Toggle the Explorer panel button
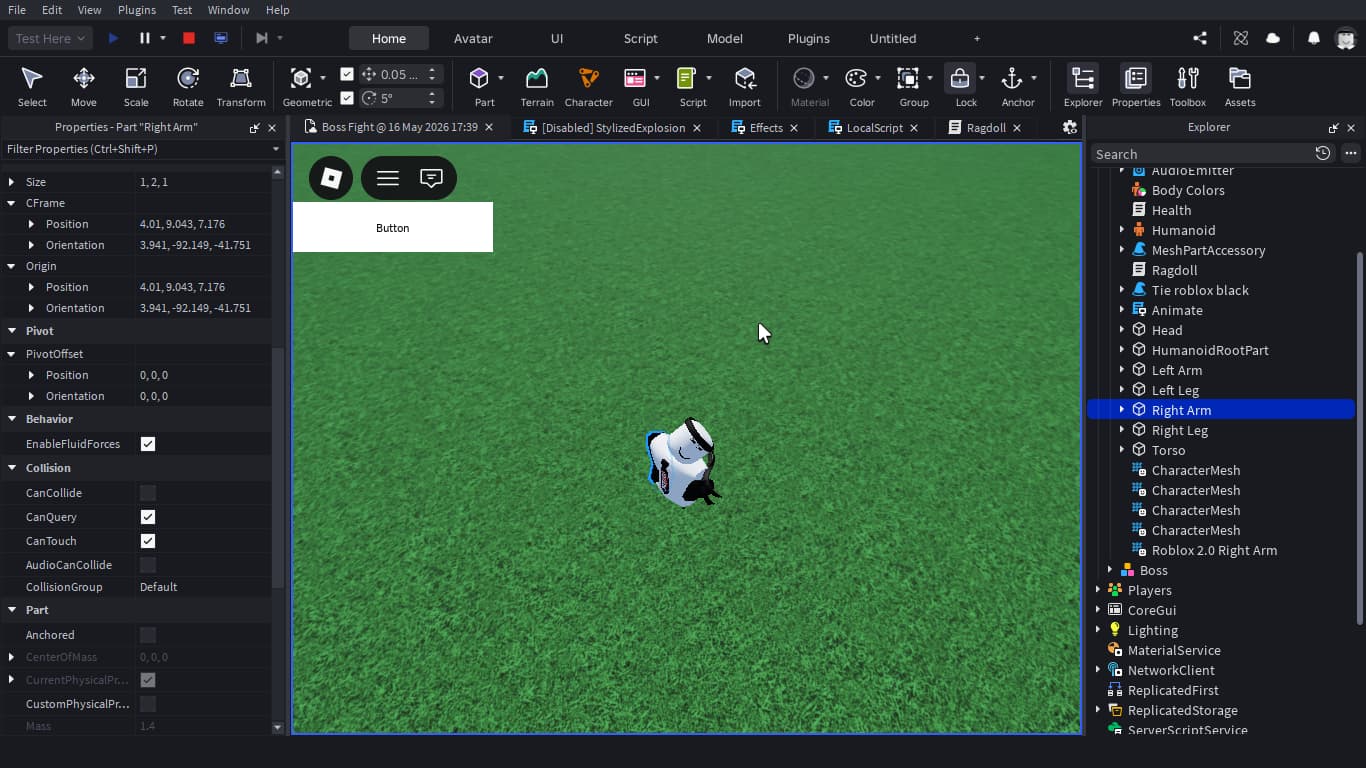 [1083, 86]
